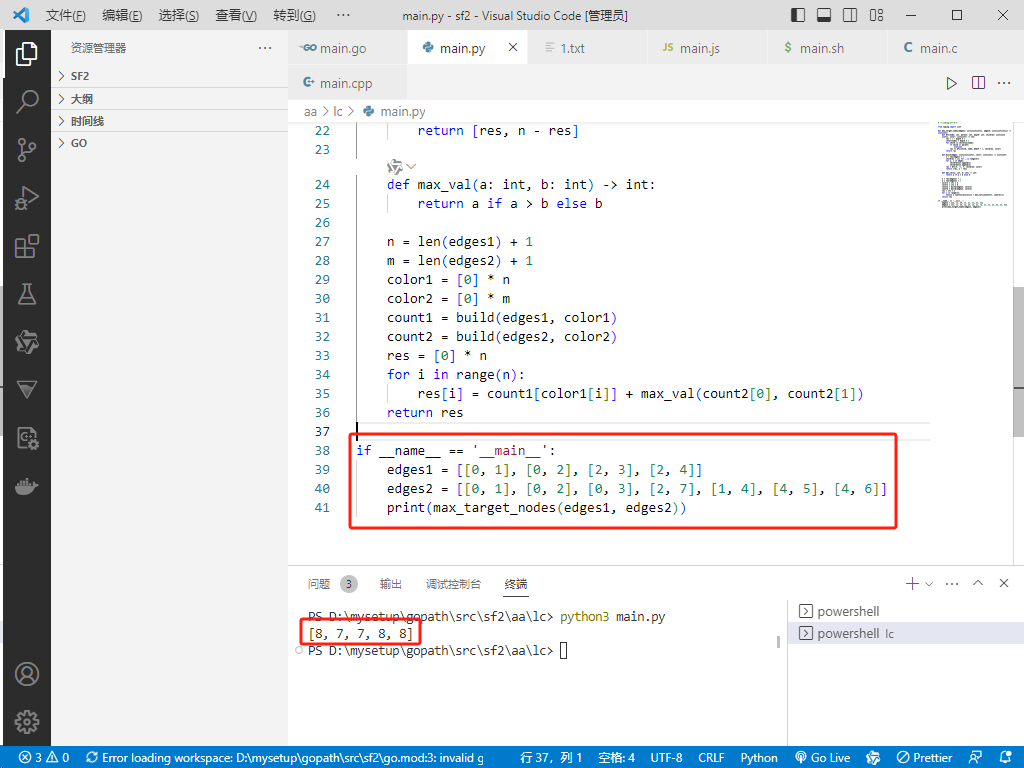The image size is (1024, 768).
Task: Open the Explorer view in activity bar
Action: (27, 54)
